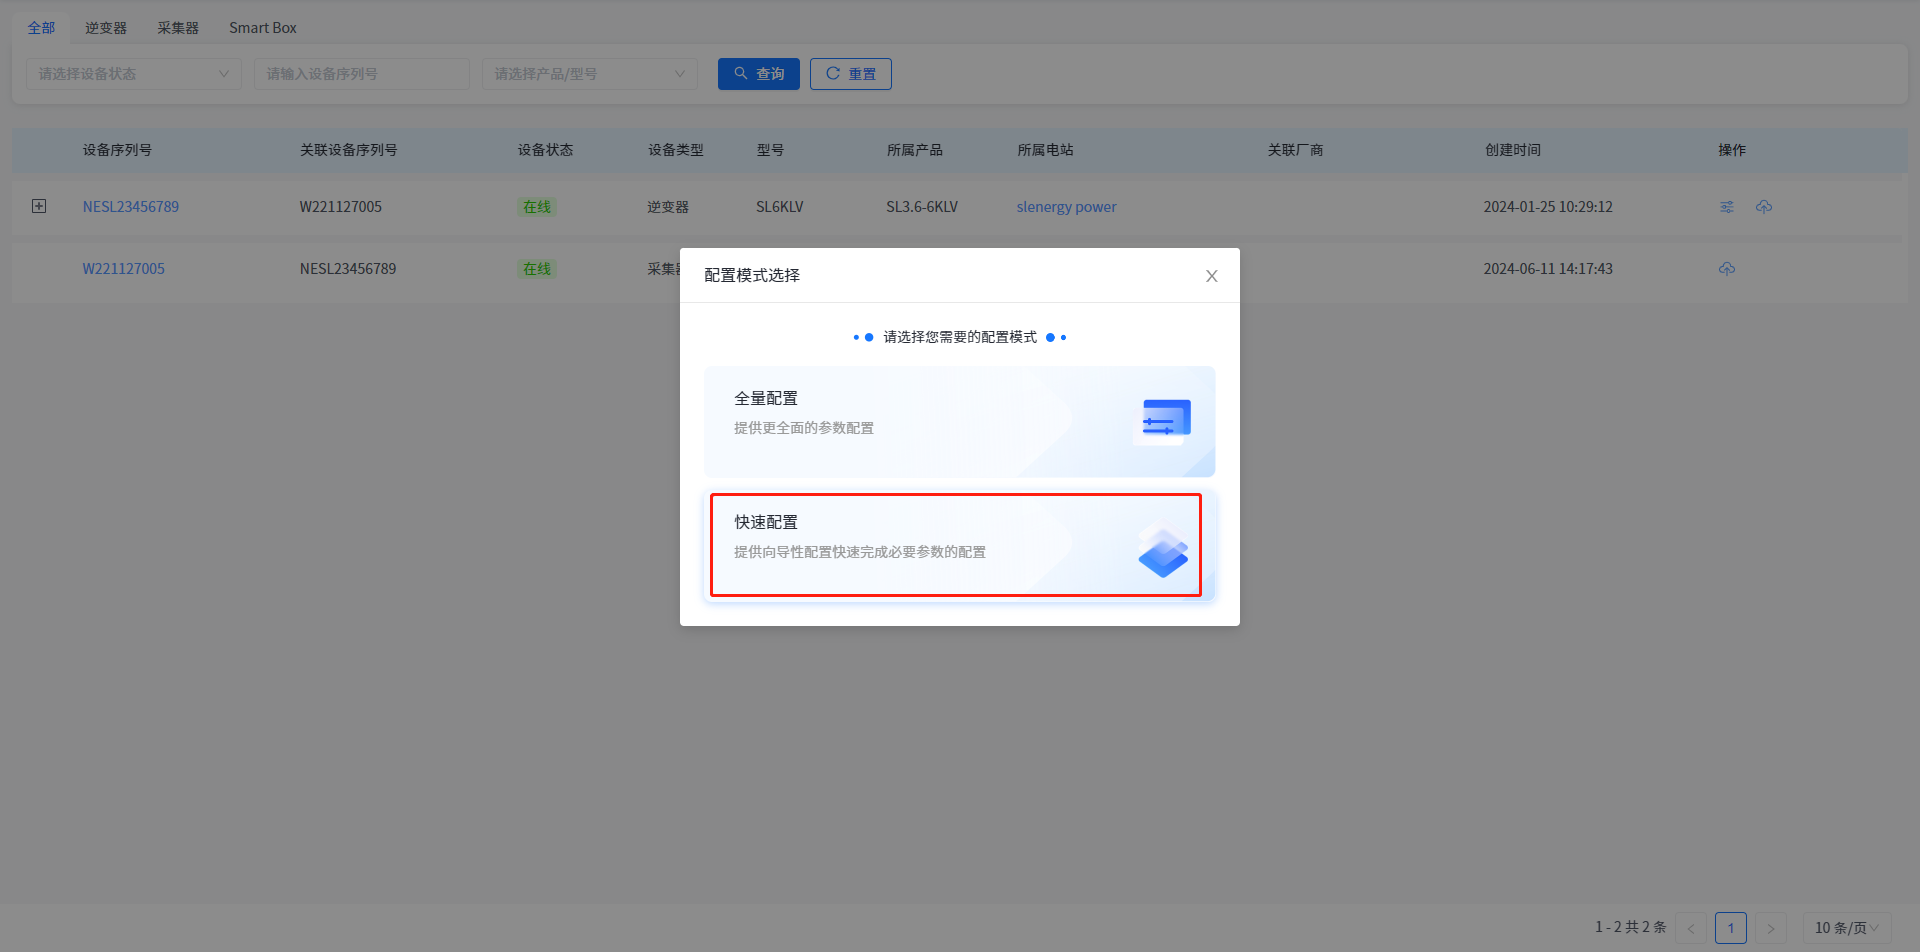Open parameter settings icon for NESL23456789 row

tap(1726, 207)
